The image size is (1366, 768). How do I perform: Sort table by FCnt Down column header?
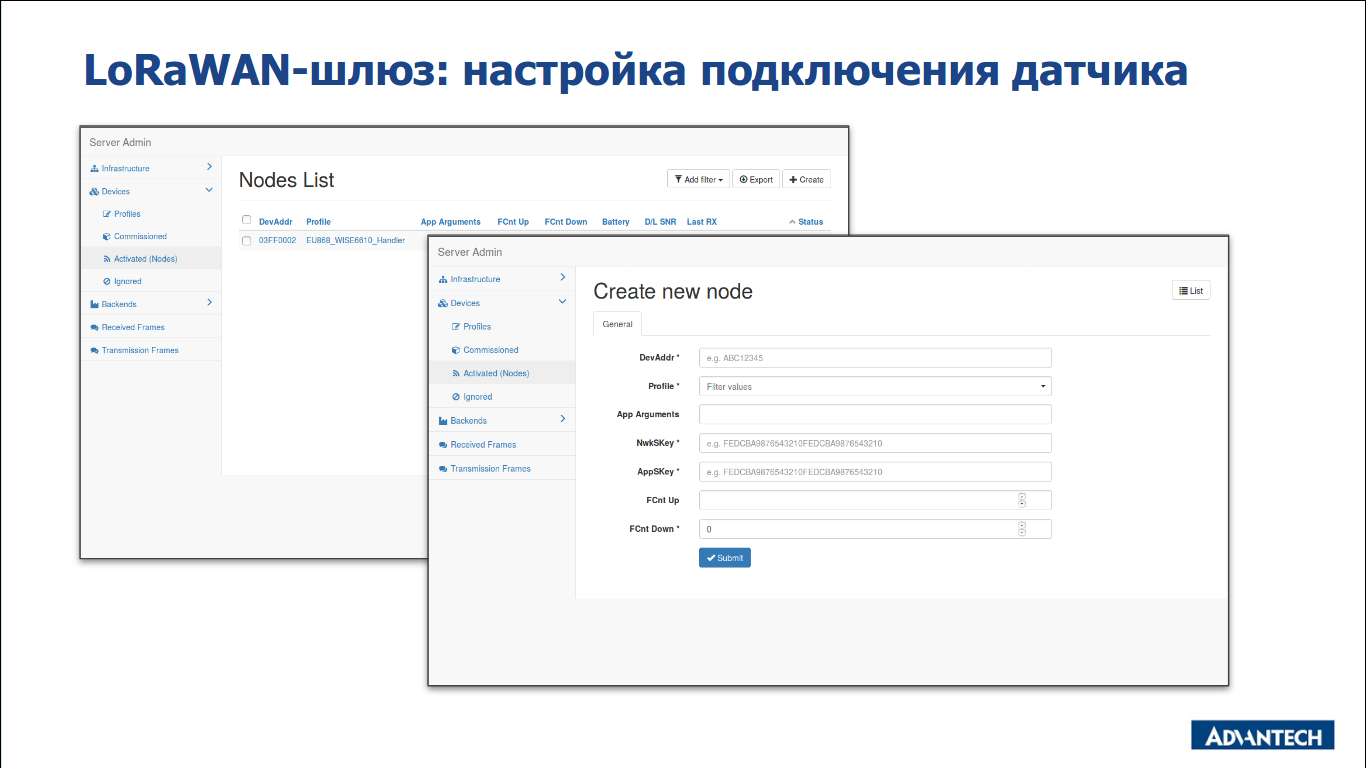pos(566,222)
